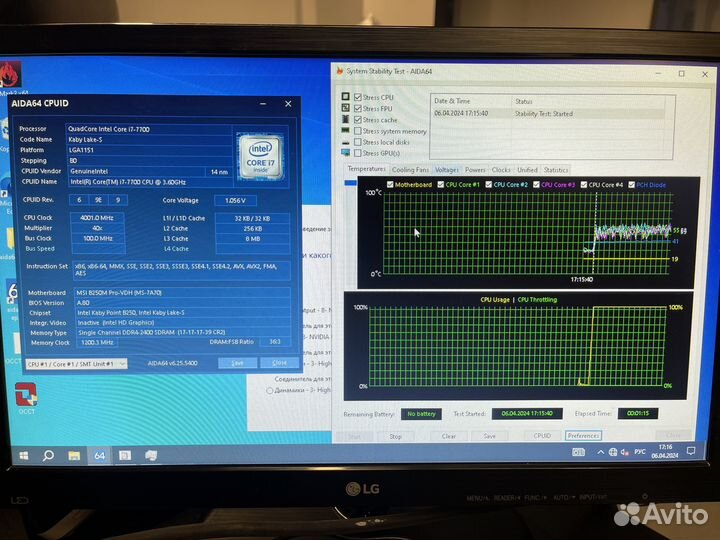This screenshot has height=540, width=720.
Task: Toggle CPU Core #4 graph checkbox
Action: pyautogui.click(x=584, y=185)
